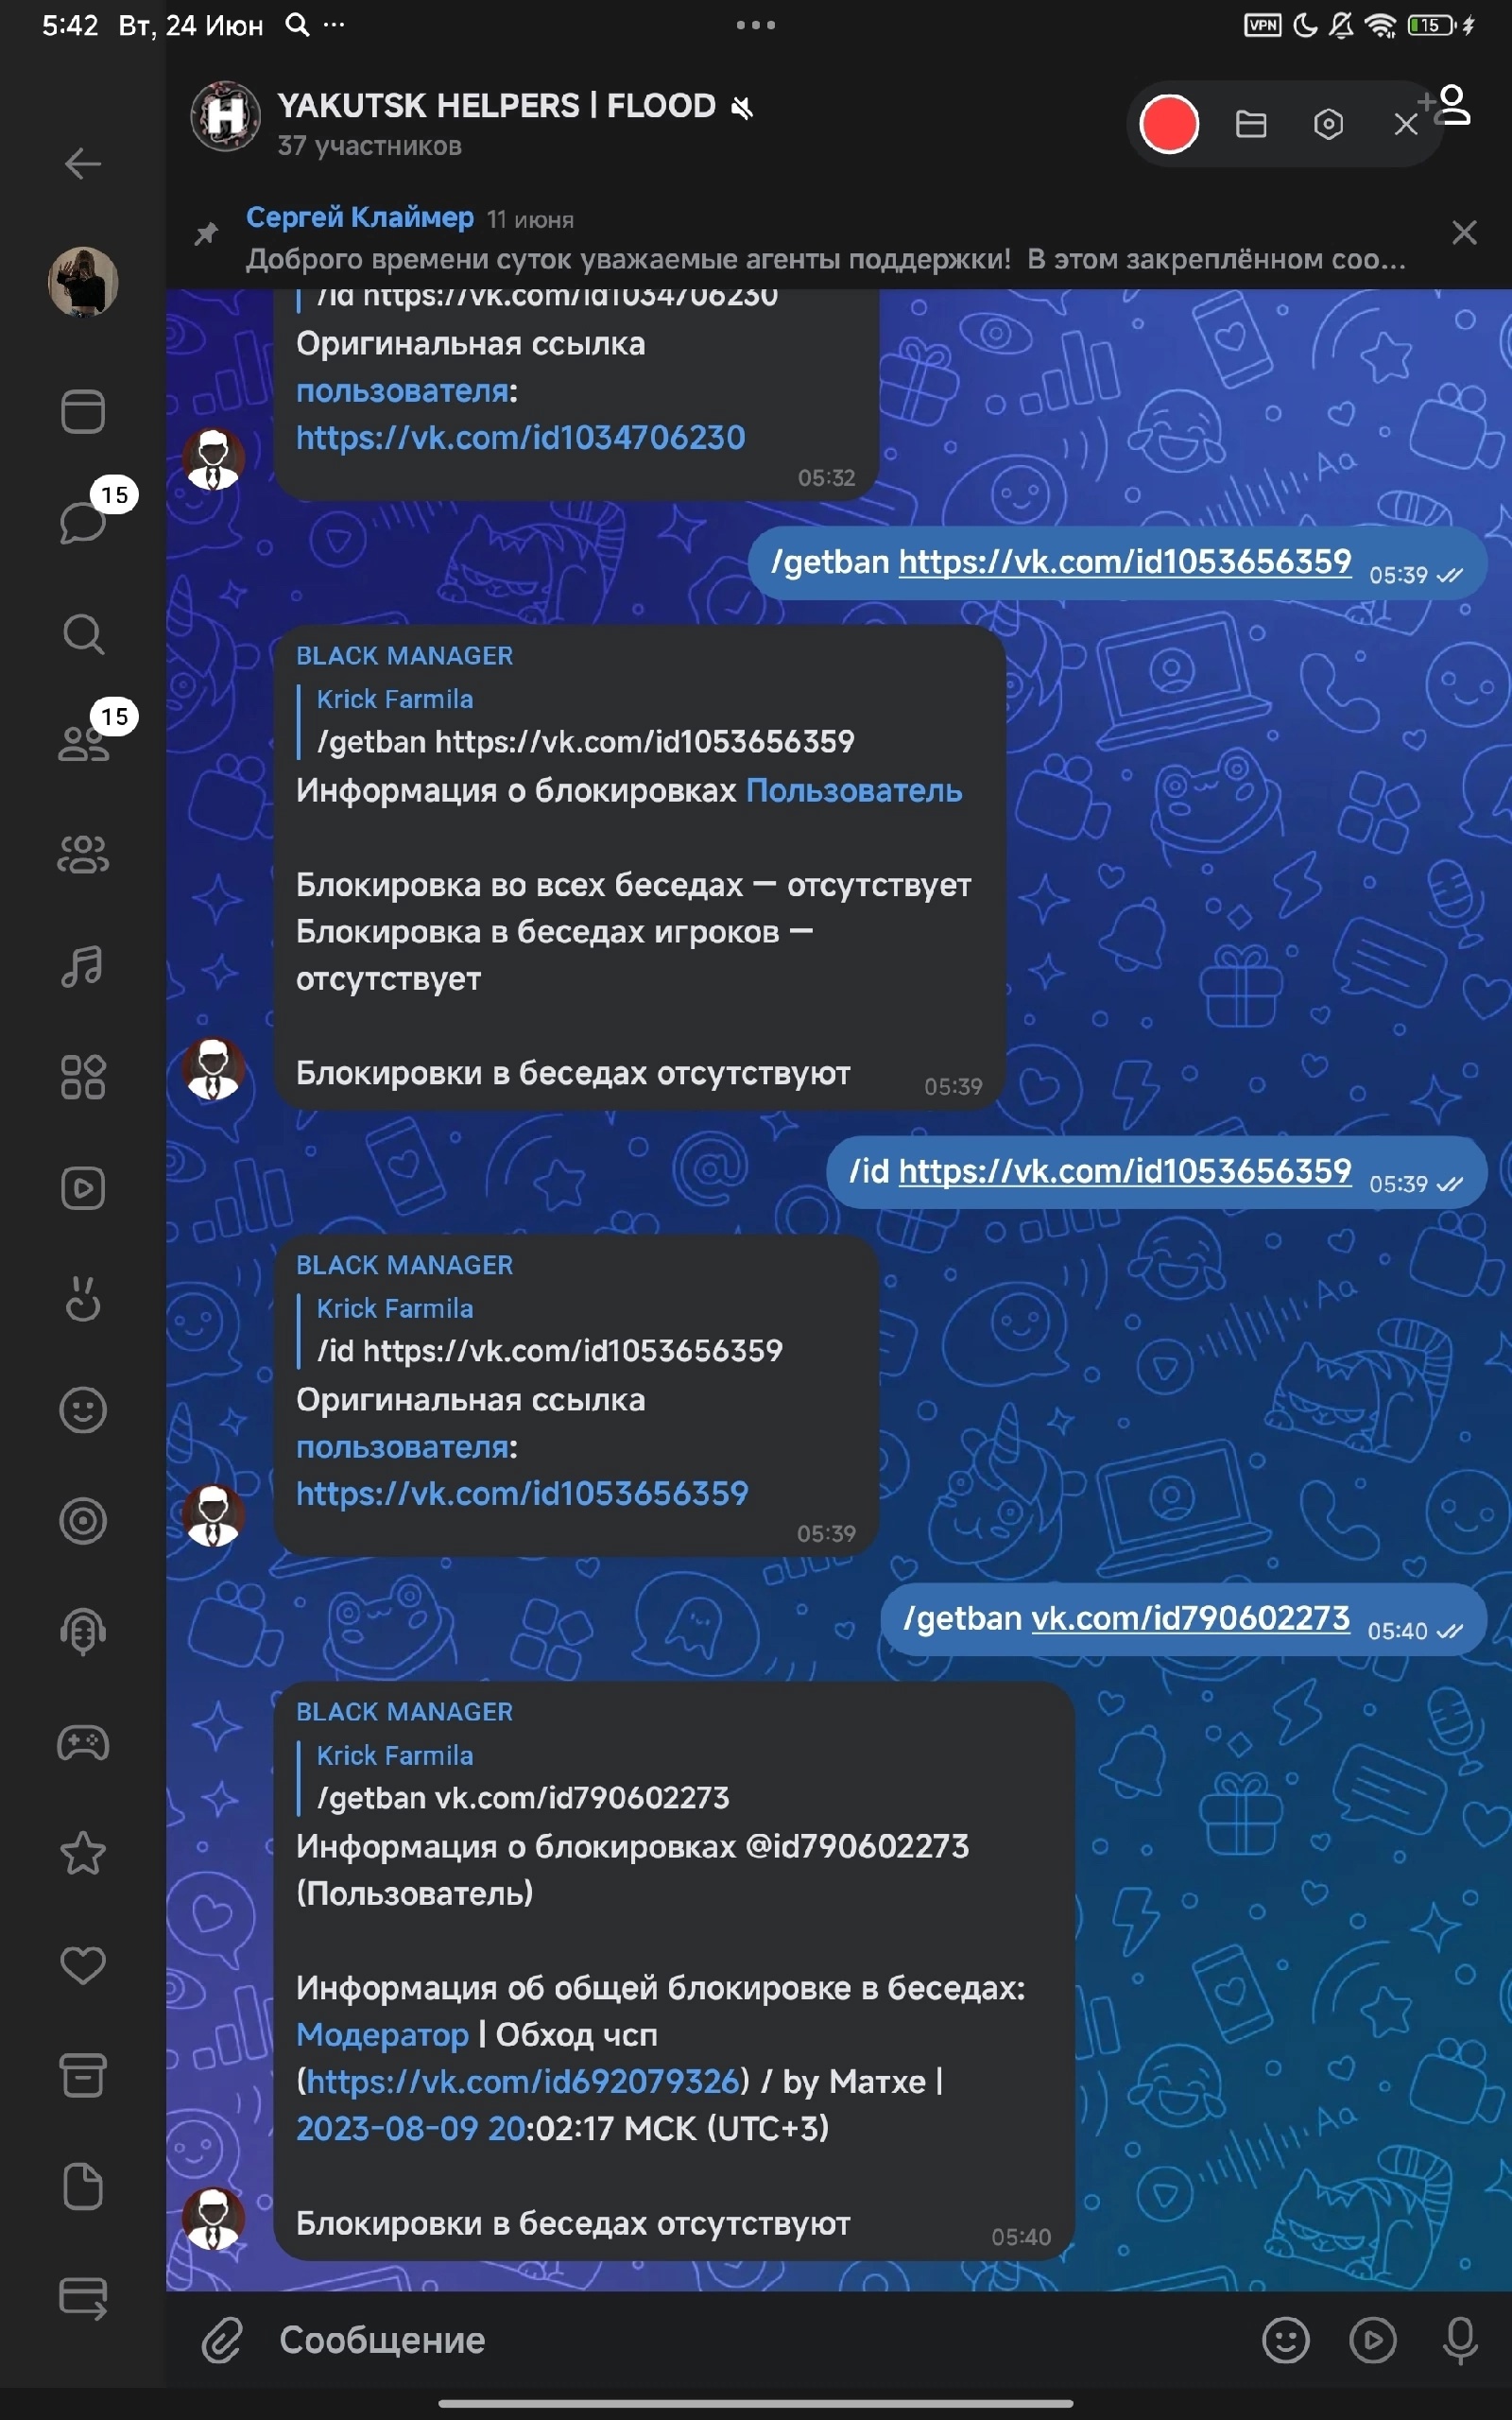Dismiss the pinned message from Сергей Клаймер
Screen dimensions: 1512x2420
pos(1463,233)
